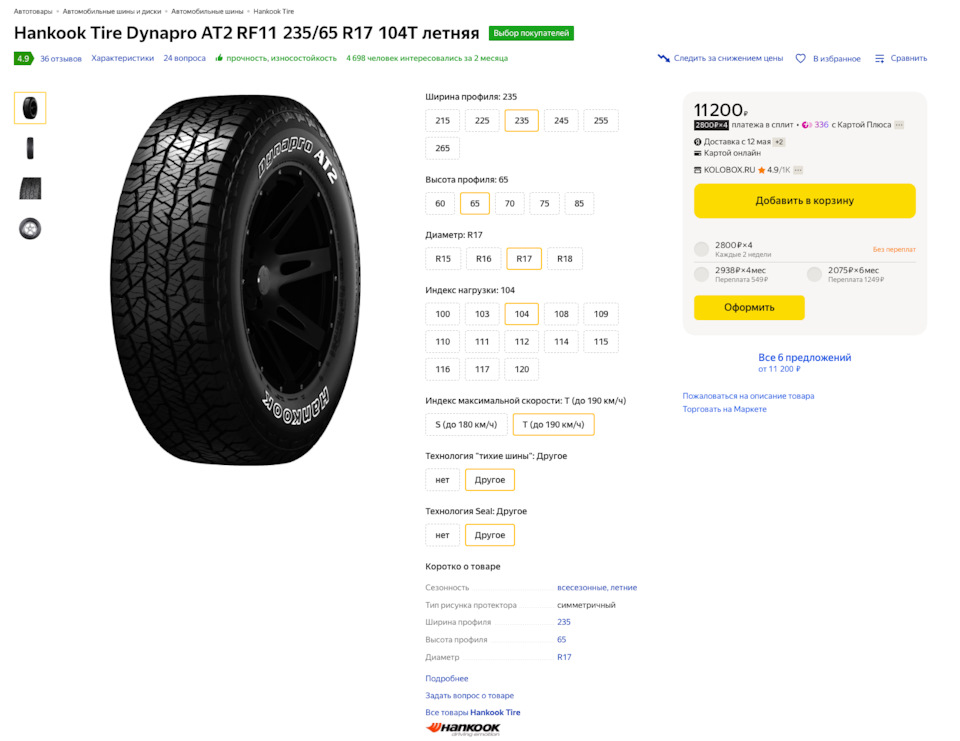Screen dimensions: 960x741
Task: Select the 2938₽×4мес installment option
Action: click(x=702, y=274)
